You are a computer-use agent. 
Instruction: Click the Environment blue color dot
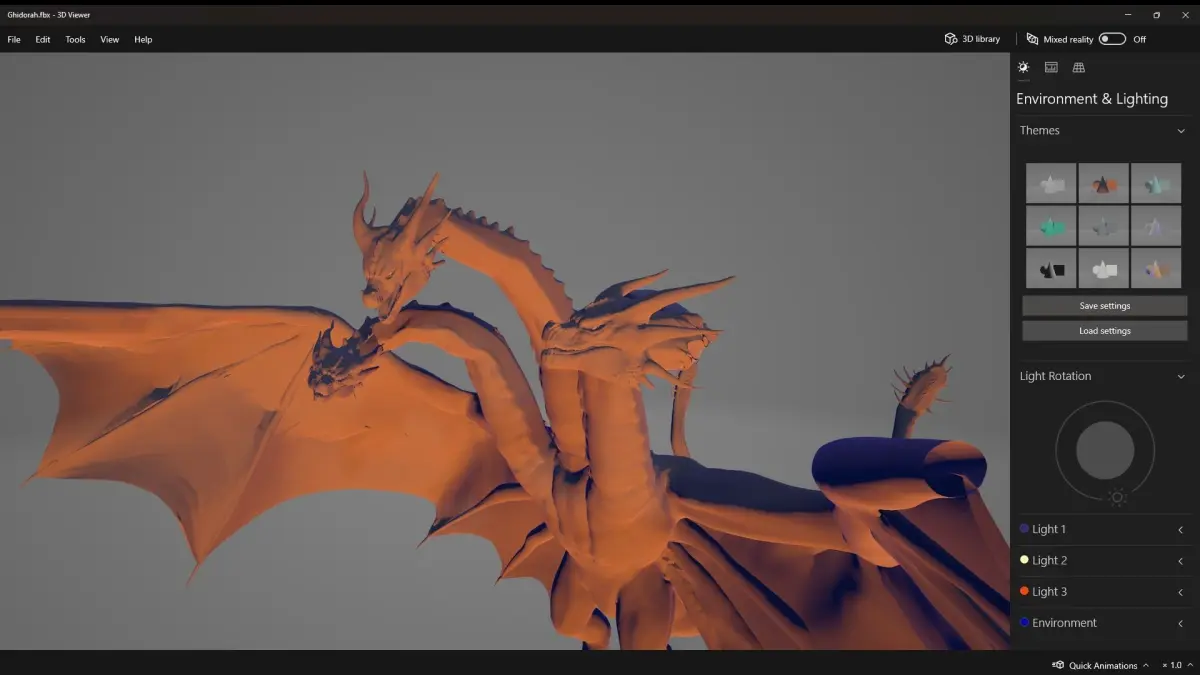pos(1024,622)
